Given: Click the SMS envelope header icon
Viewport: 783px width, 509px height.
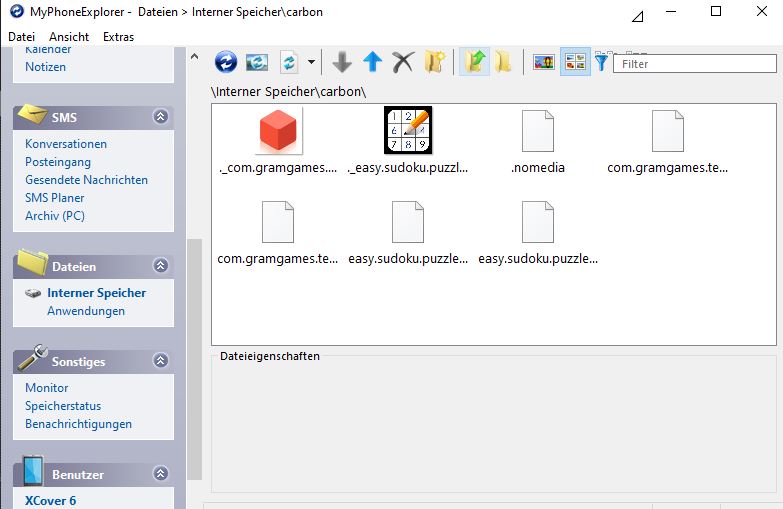Looking at the screenshot, I should [32, 115].
